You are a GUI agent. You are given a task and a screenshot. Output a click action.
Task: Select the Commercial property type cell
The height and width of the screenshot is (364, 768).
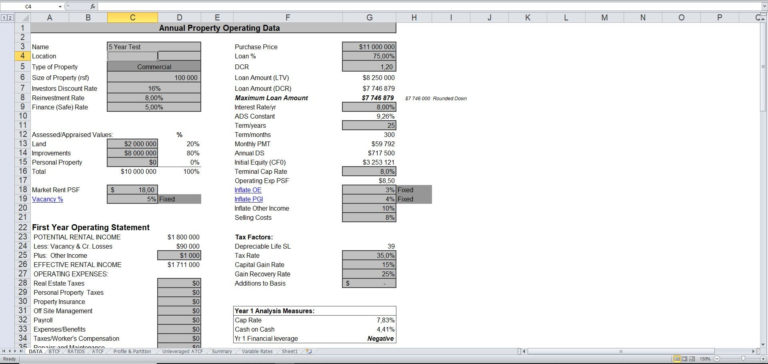point(154,67)
